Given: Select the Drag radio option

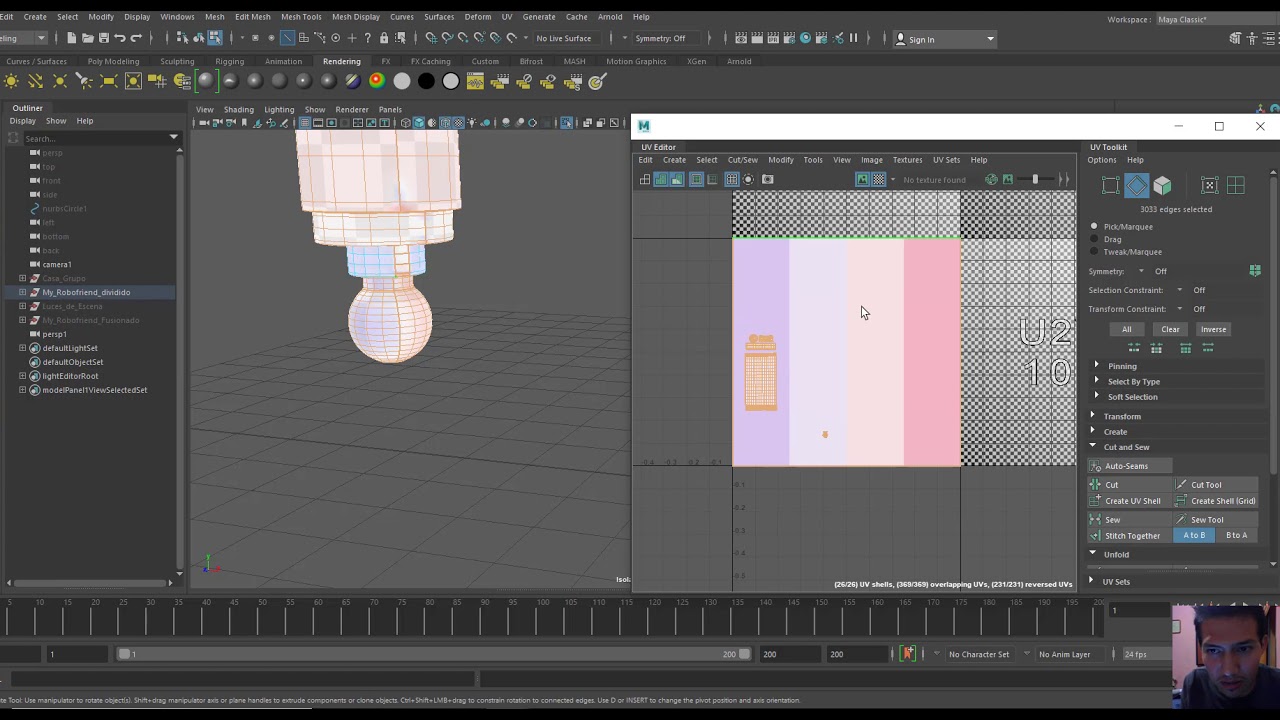Looking at the screenshot, I should pos(1094,240).
